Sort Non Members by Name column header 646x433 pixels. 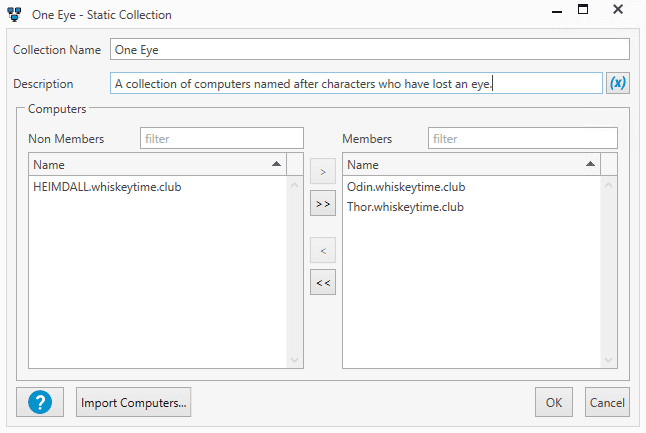[157, 164]
